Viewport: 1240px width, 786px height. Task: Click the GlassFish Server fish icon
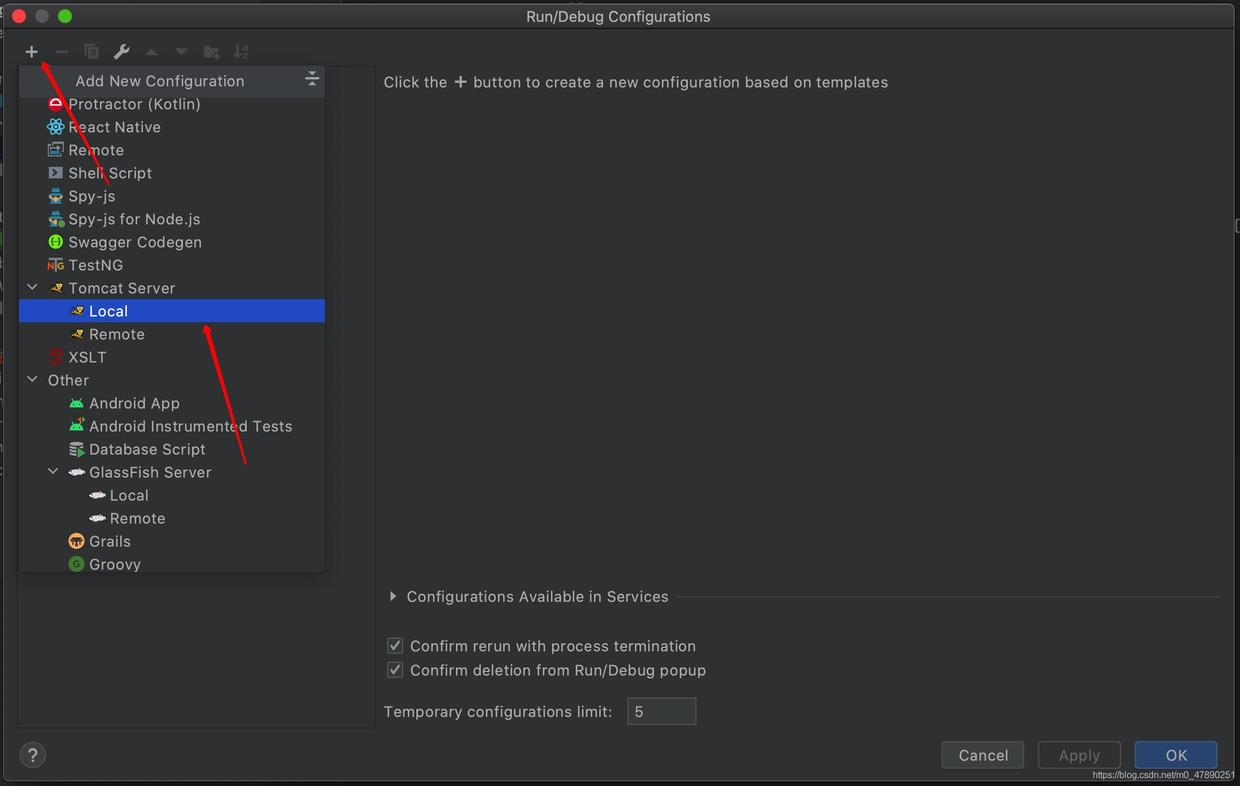[76, 472]
